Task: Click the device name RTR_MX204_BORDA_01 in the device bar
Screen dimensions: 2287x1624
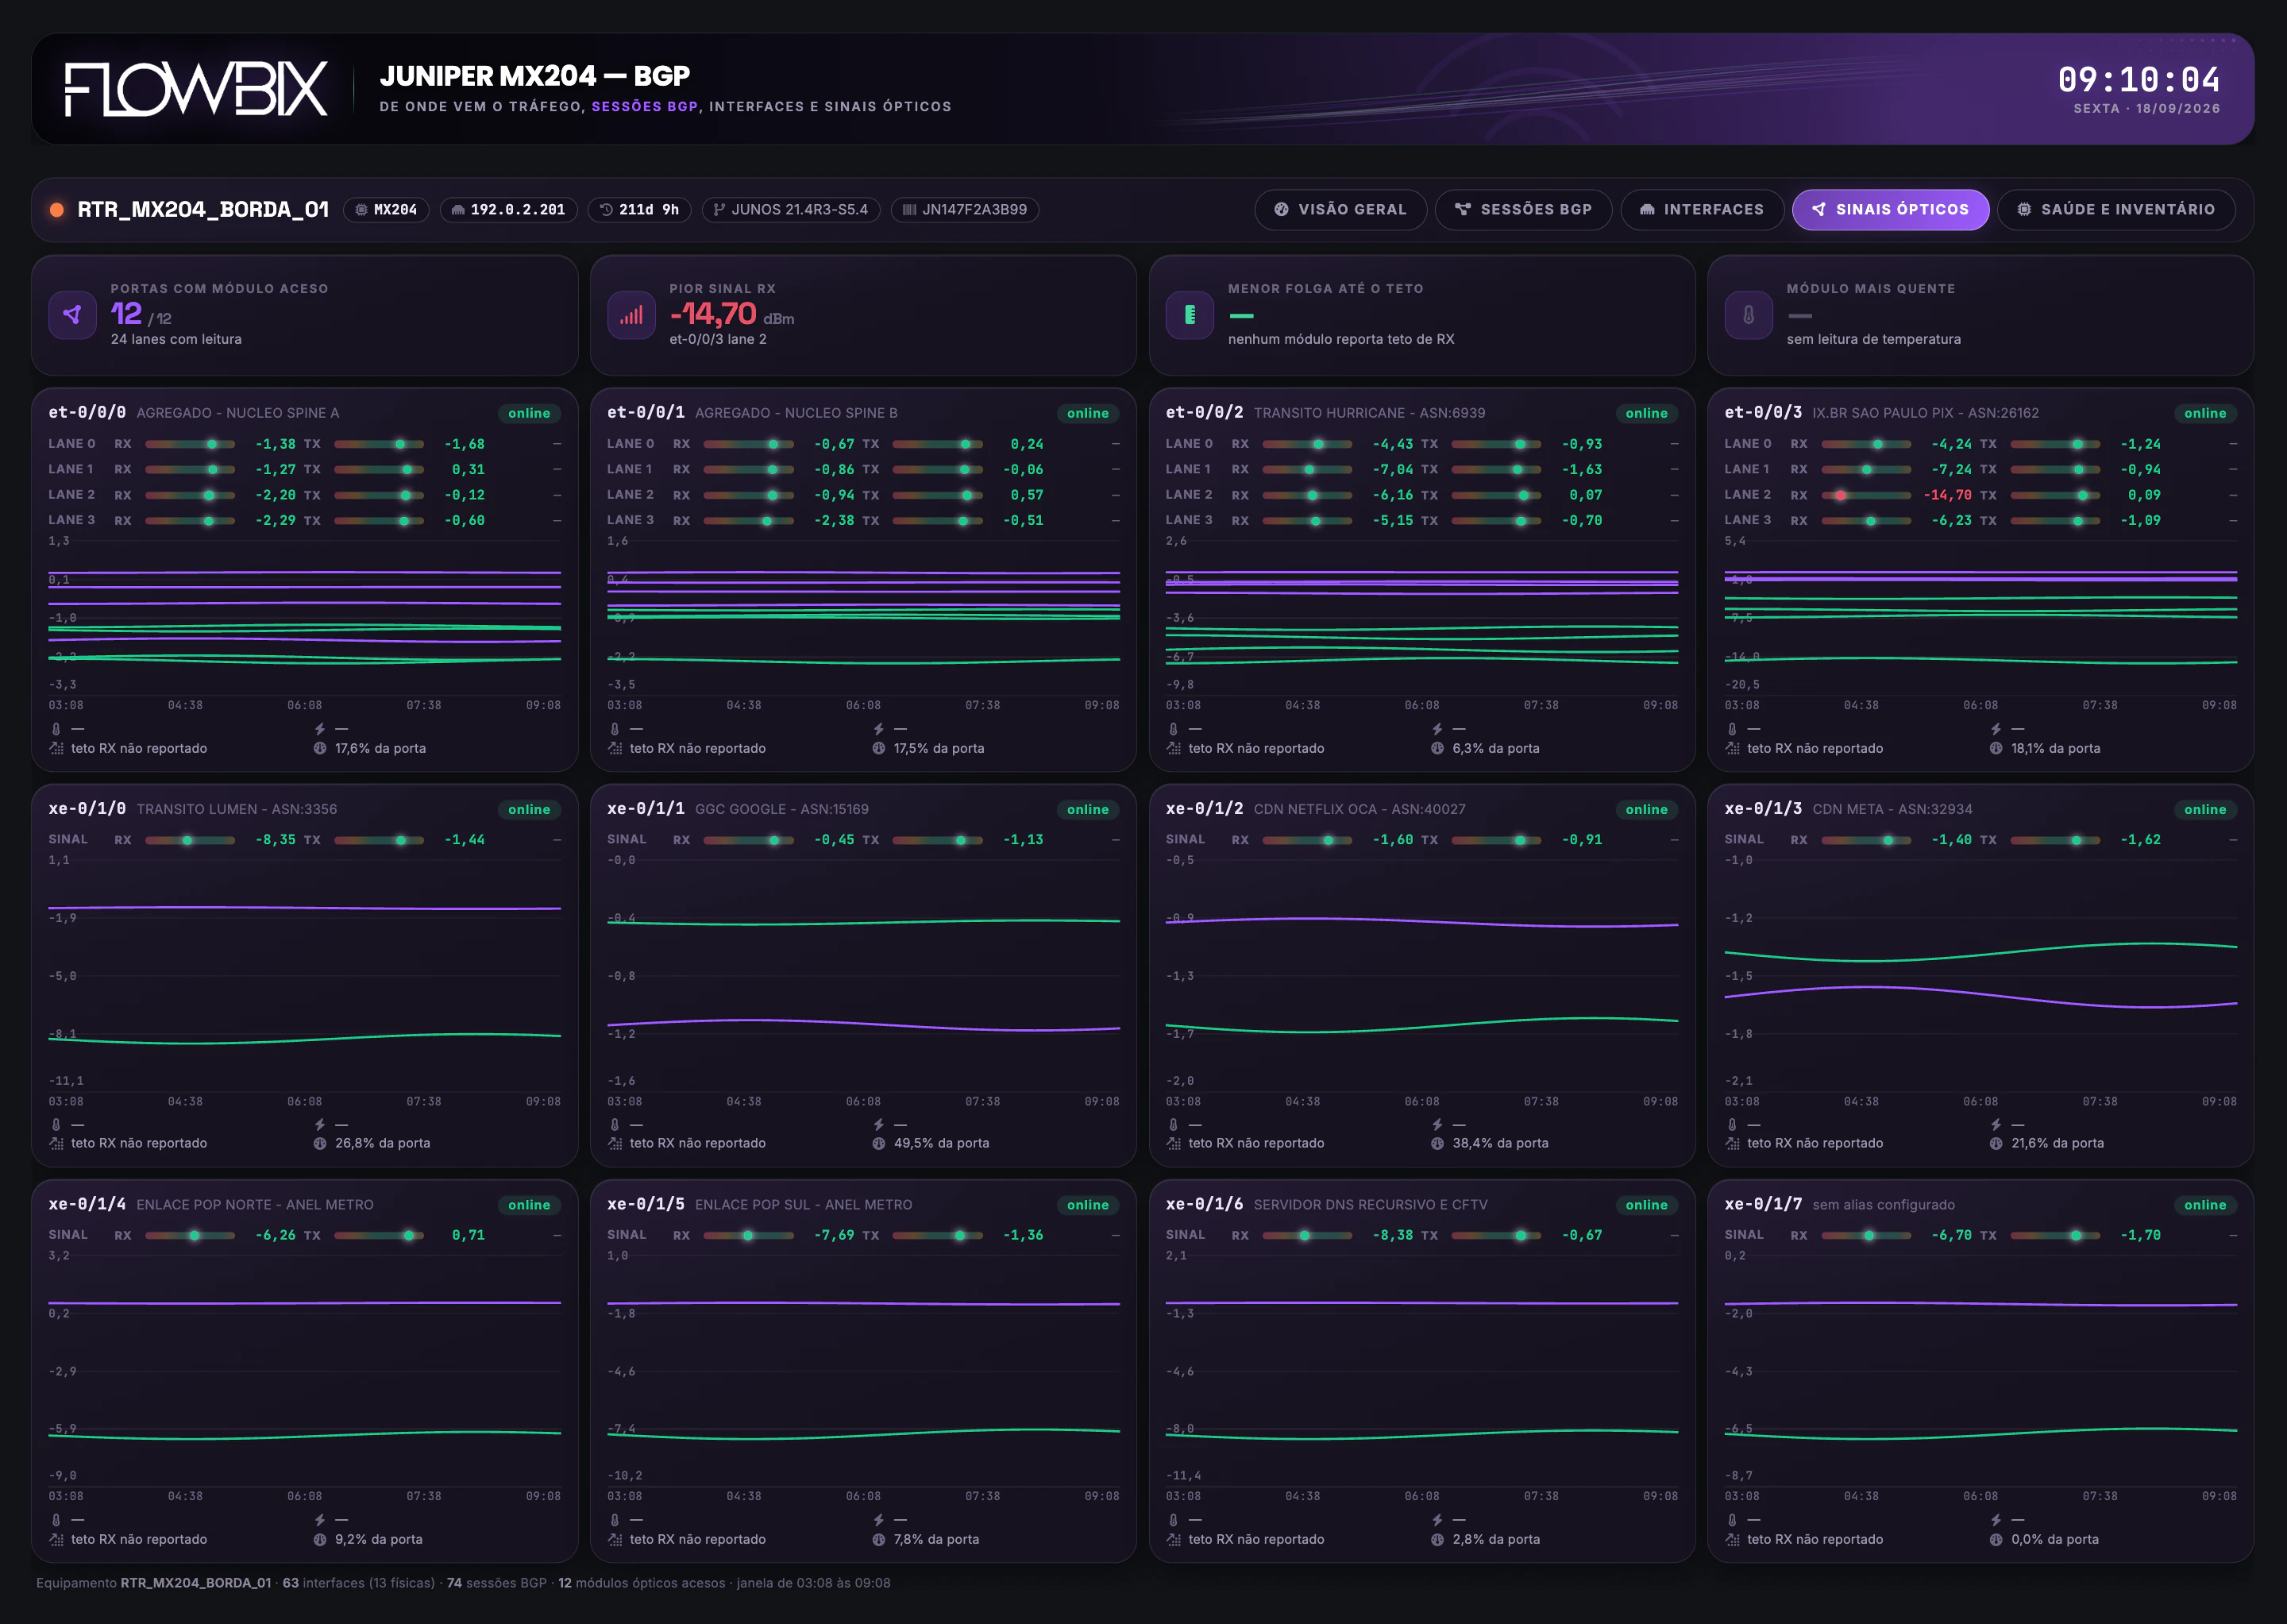Action: pyautogui.click(x=203, y=210)
